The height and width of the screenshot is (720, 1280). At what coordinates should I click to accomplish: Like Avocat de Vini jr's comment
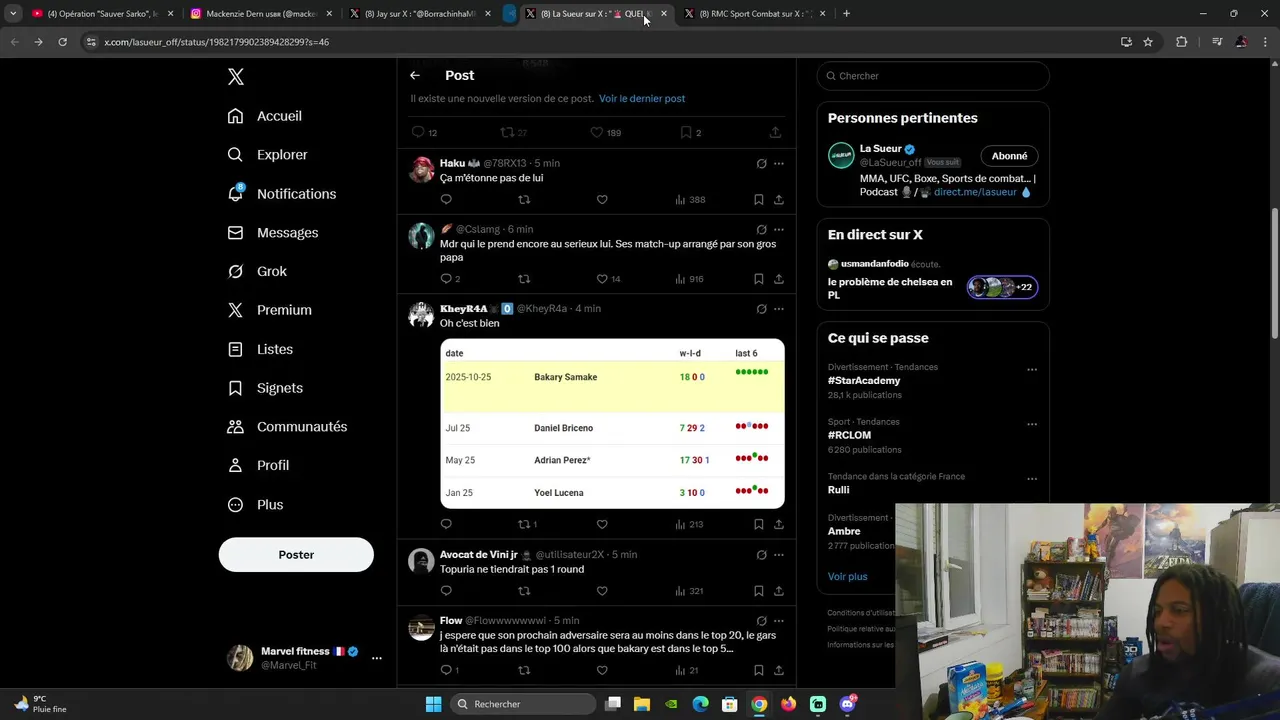602,591
